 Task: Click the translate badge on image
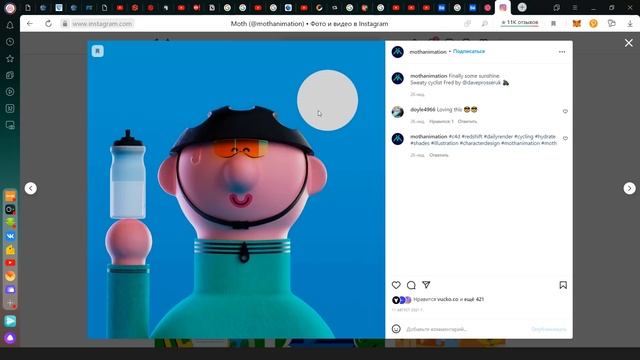click(x=98, y=51)
